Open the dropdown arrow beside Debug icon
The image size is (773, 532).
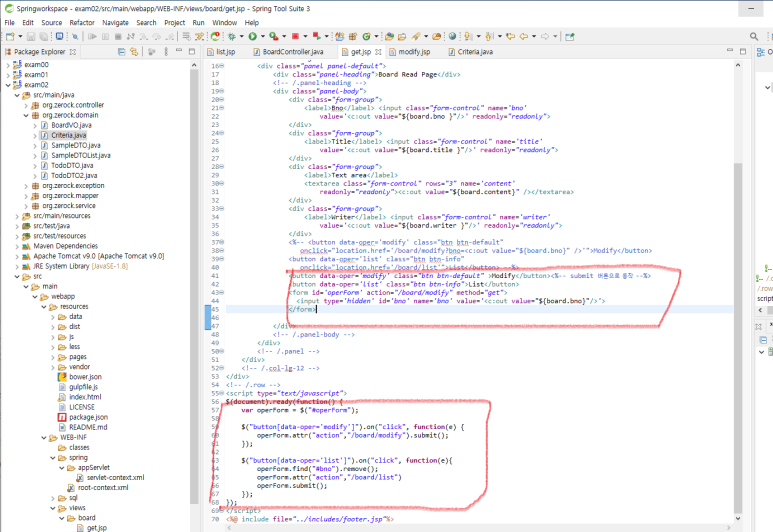pos(242,36)
